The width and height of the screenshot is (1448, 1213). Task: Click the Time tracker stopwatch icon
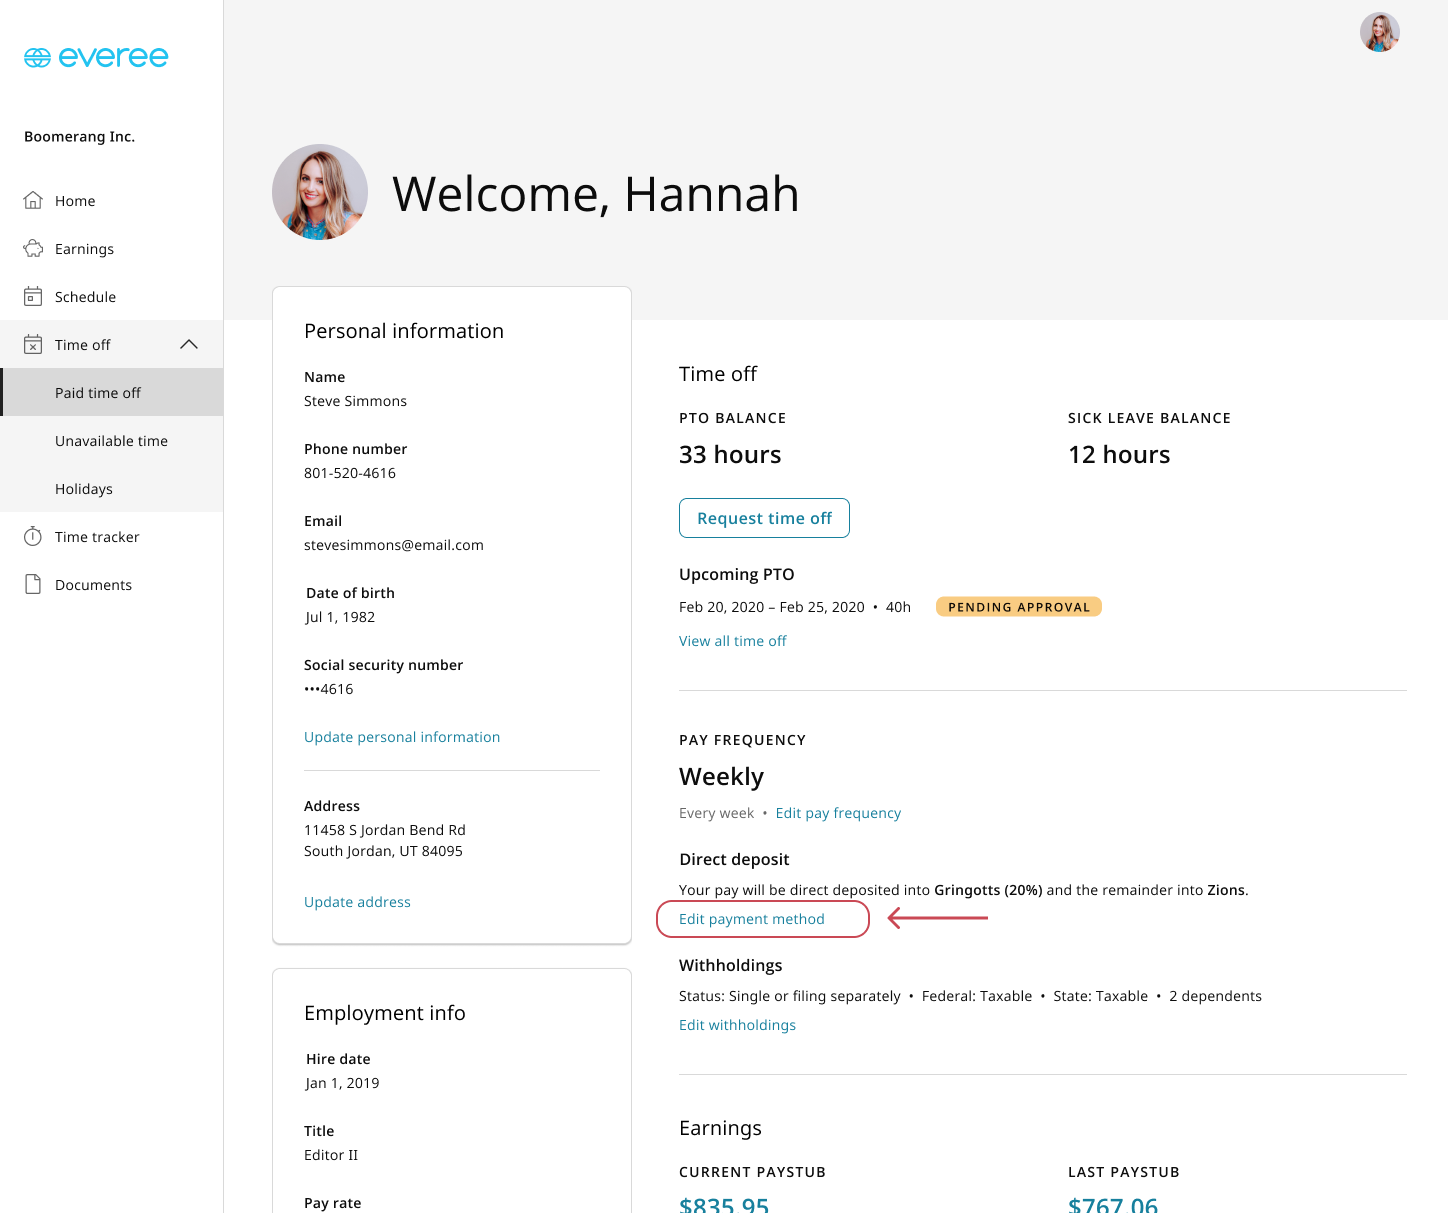click(33, 536)
